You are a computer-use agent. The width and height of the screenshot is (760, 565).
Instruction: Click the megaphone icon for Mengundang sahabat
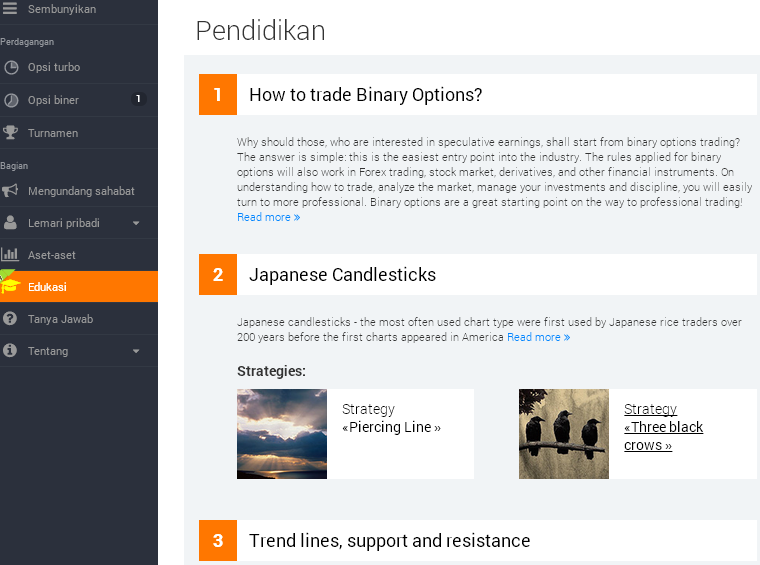coord(10,190)
